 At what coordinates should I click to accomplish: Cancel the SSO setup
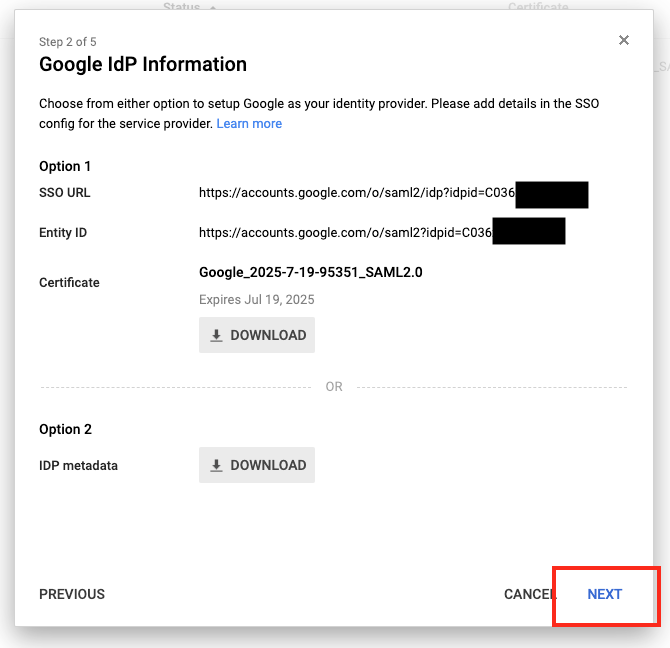tap(530, 594)
